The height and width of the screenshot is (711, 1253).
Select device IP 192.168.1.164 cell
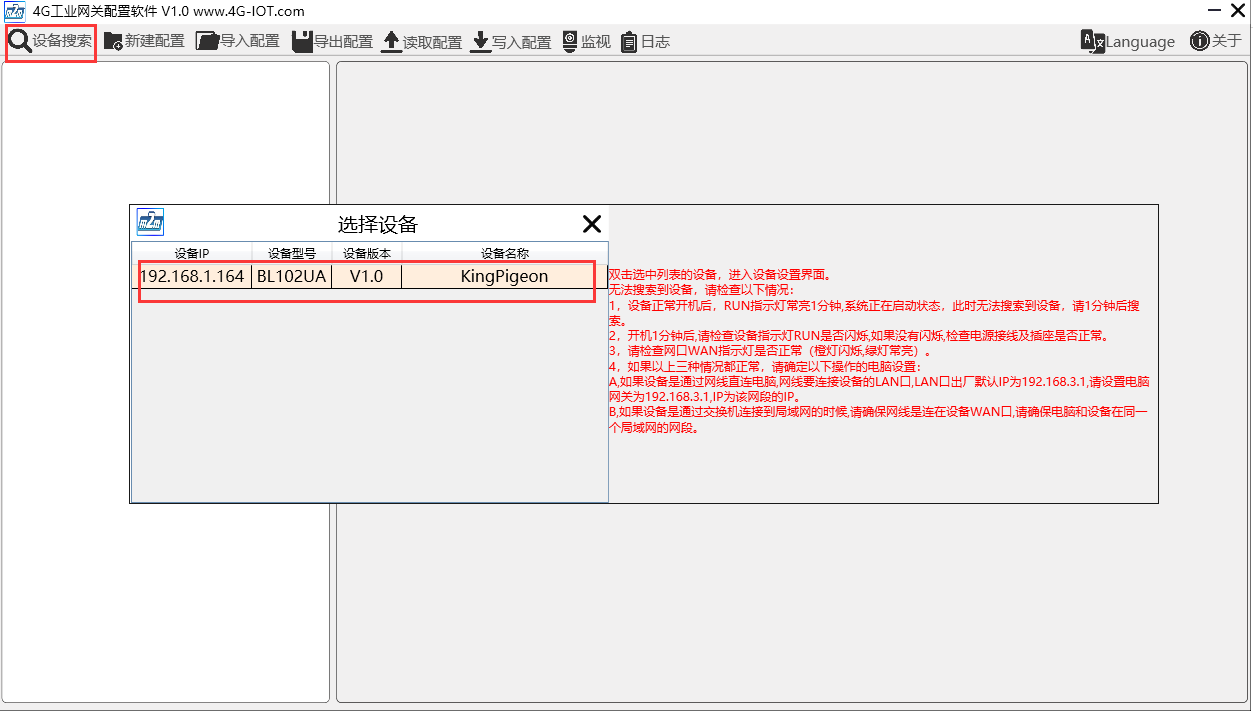point(192,276)
